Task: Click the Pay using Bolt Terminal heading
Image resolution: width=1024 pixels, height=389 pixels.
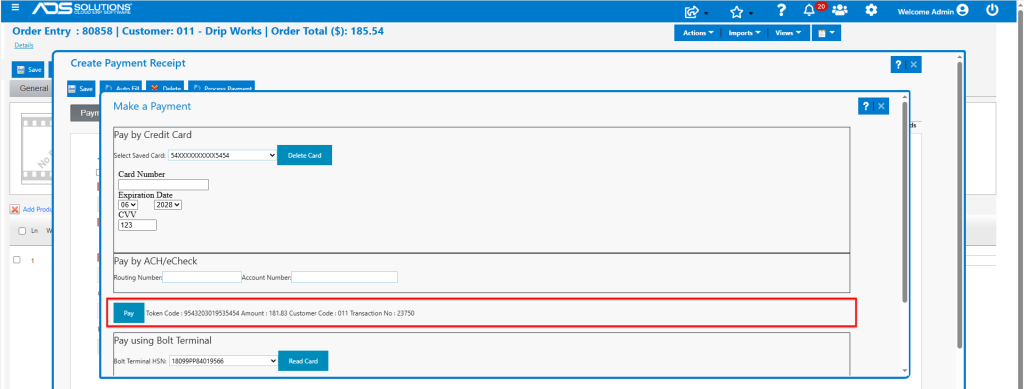Action: point(163,340)
